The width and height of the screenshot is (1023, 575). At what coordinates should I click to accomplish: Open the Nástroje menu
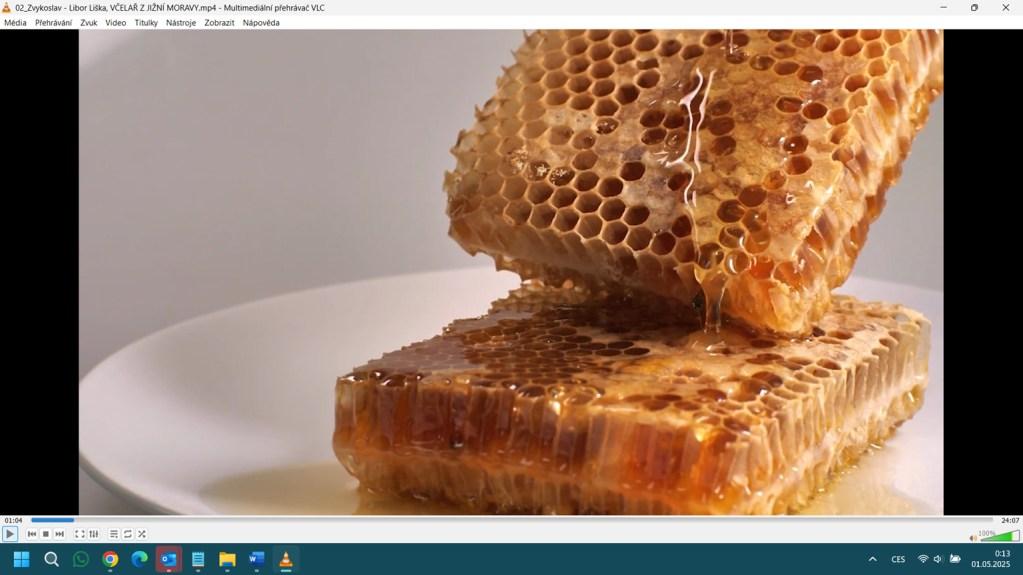point(181,22)
